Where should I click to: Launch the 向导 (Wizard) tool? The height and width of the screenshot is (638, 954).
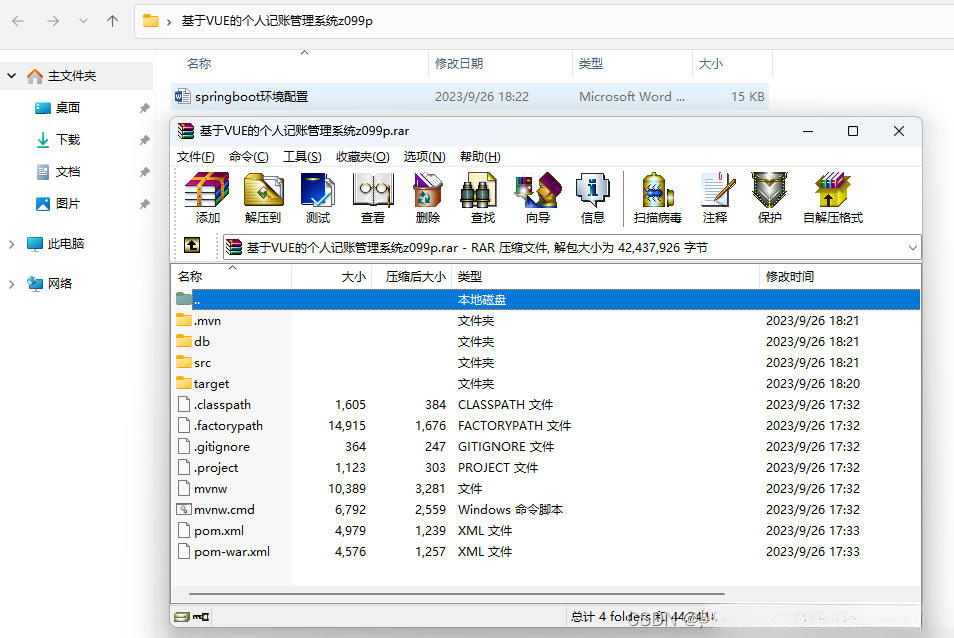tap(537, 197)
